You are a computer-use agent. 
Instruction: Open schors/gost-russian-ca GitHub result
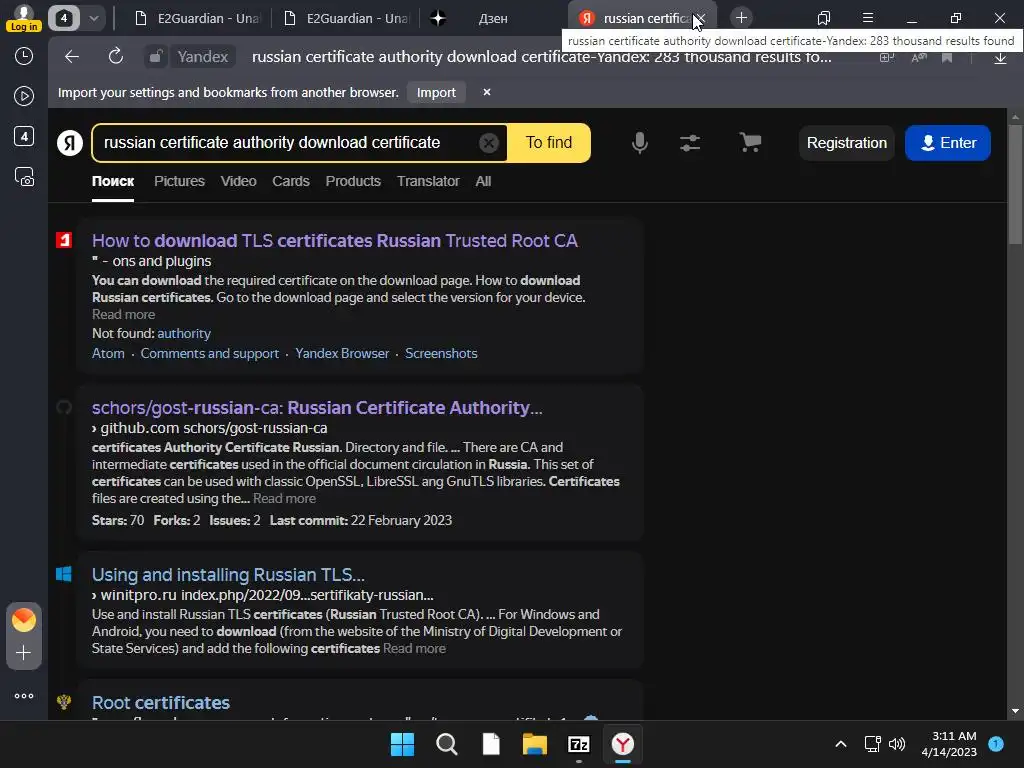click(x=317, y=408)
